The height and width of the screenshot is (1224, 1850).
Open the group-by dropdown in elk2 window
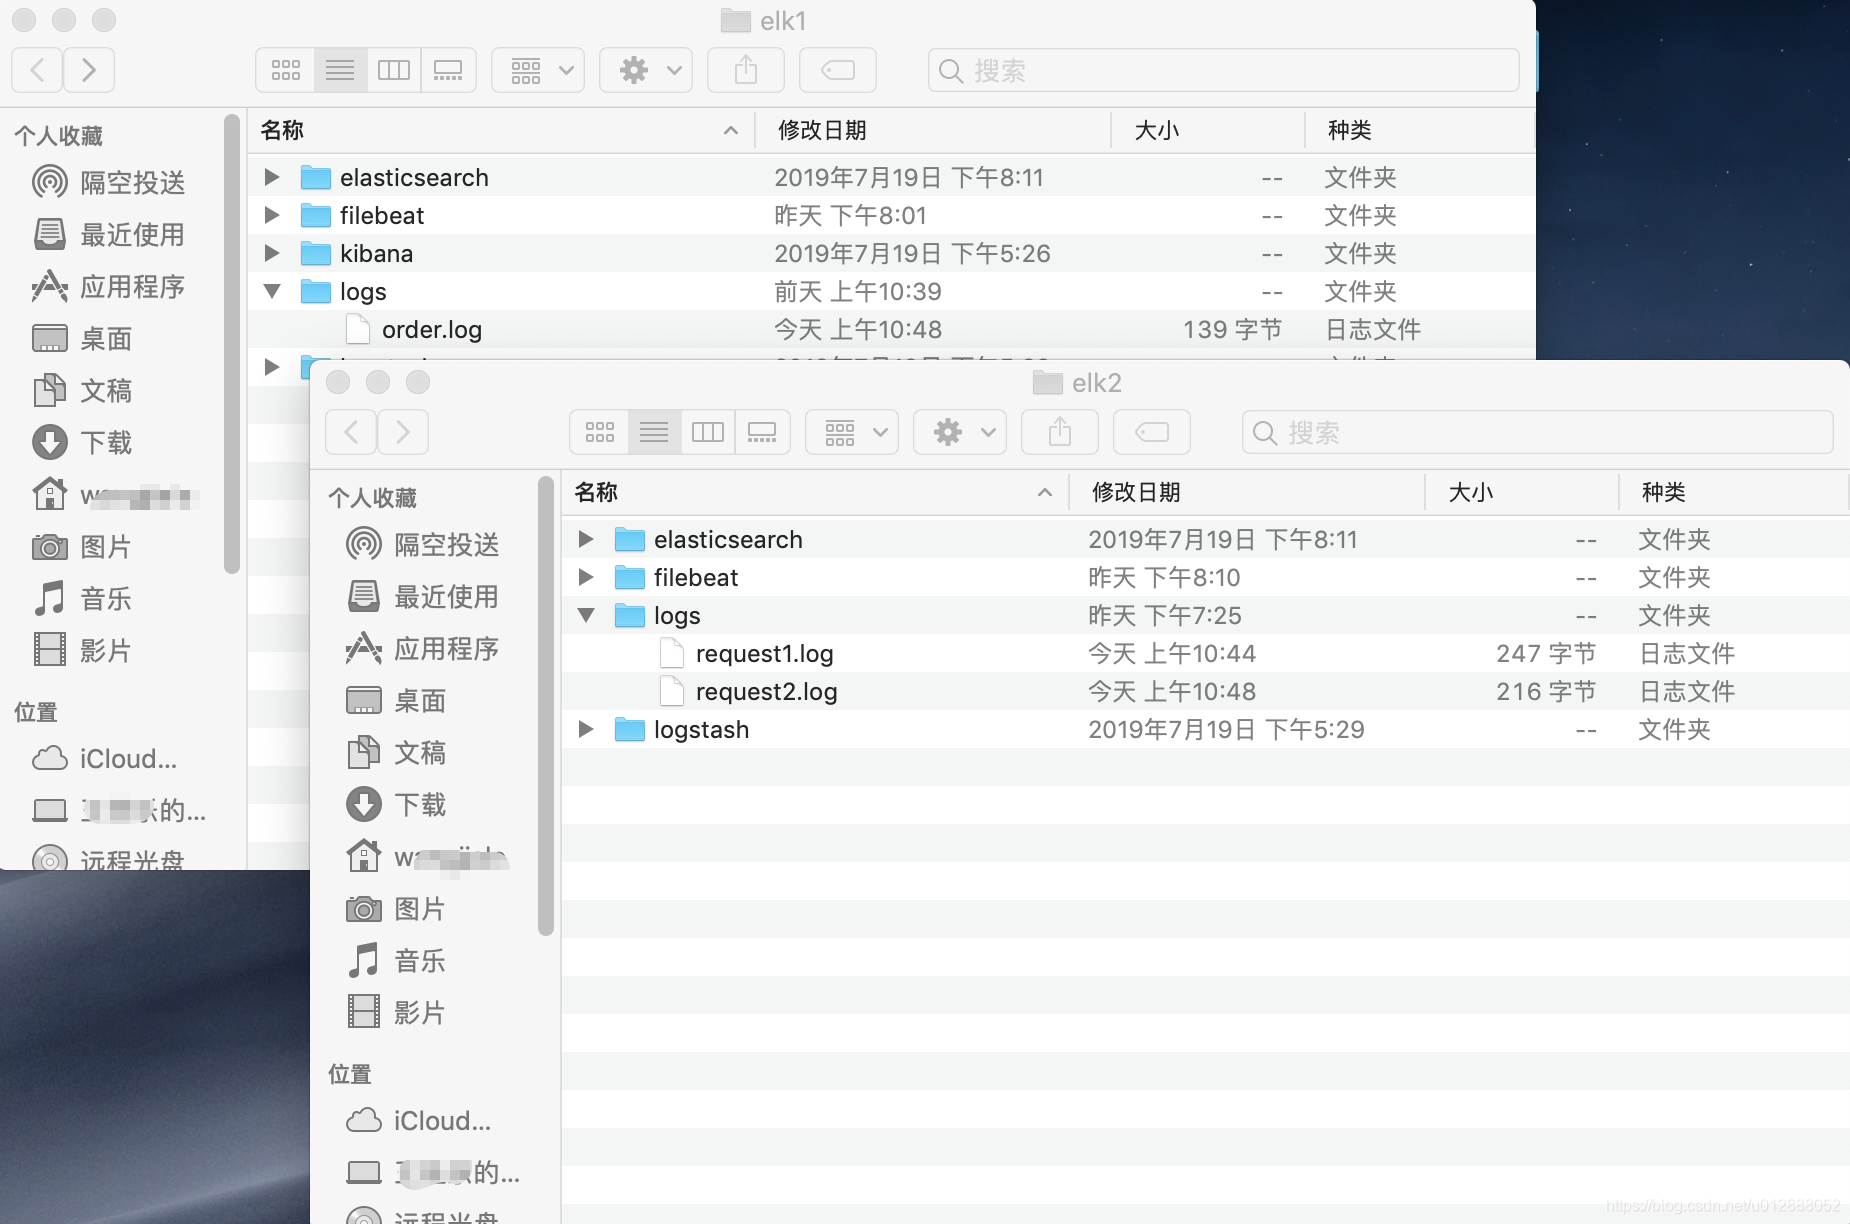[852, 432]
